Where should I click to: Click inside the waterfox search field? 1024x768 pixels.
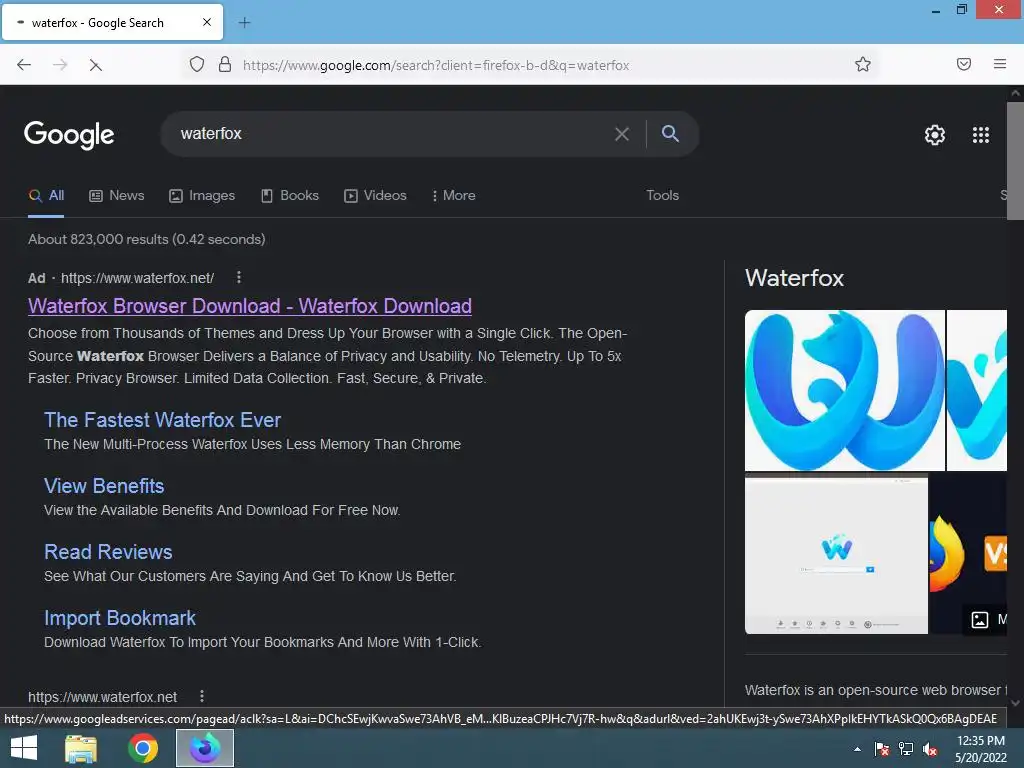click(x=392, y=134)
